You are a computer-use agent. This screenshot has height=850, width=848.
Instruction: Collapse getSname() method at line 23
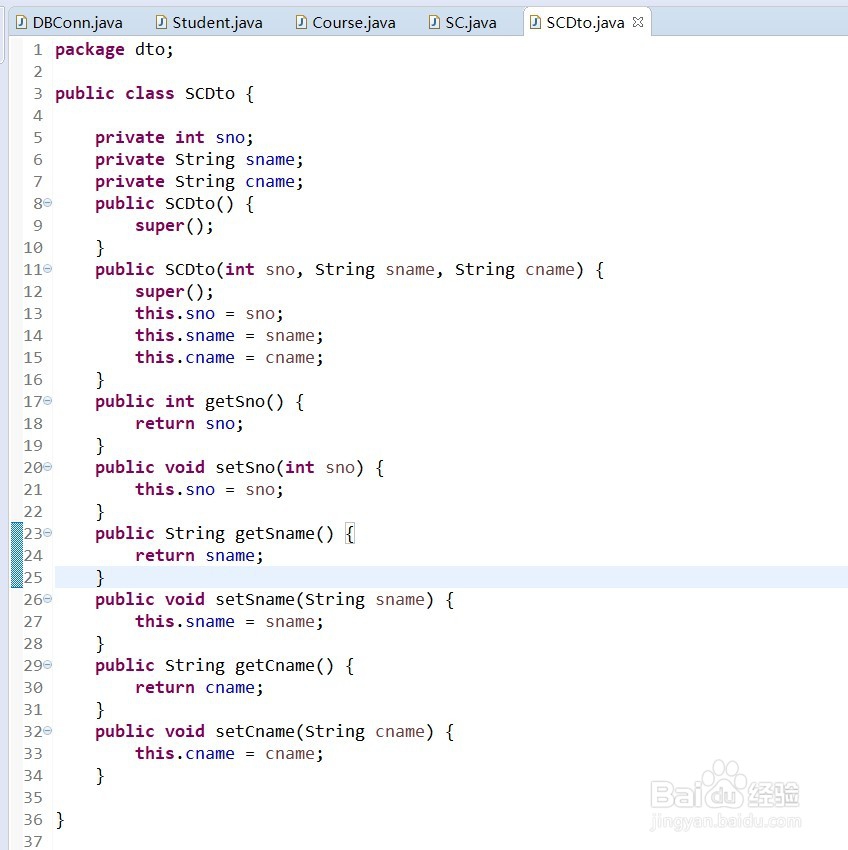tap(48, 533)
